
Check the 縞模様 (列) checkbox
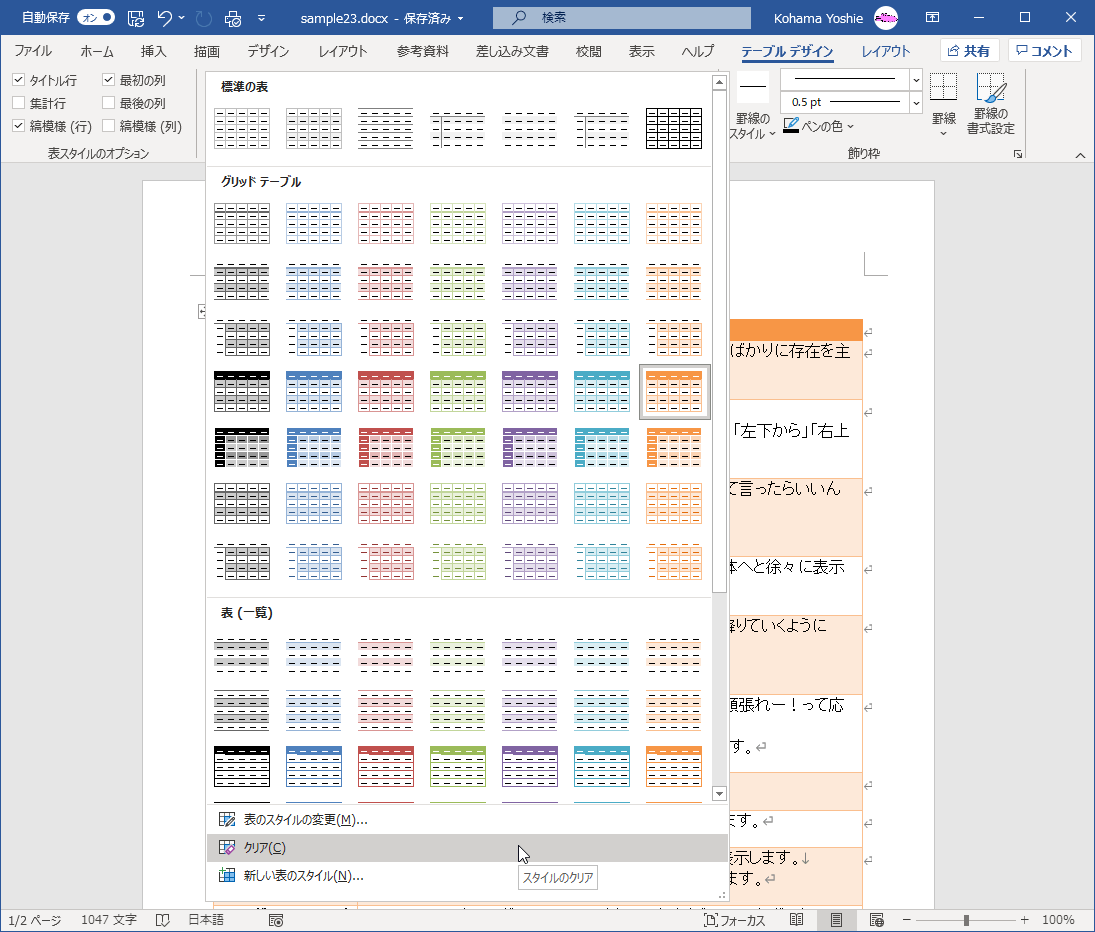click(108, 126)
